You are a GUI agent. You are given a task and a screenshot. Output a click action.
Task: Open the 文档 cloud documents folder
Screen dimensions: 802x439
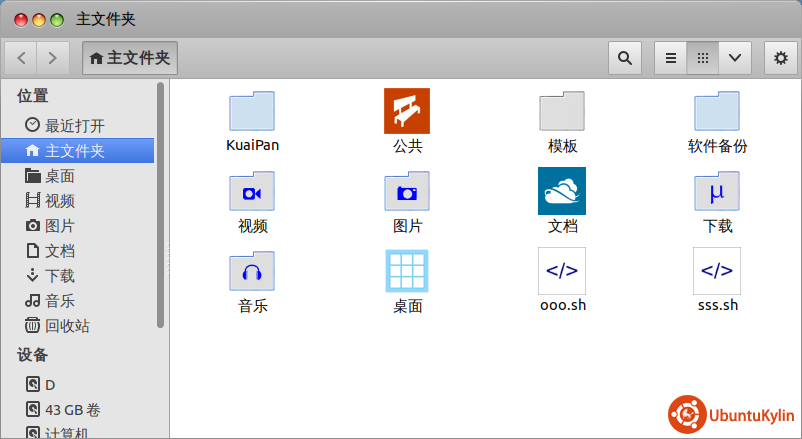[562, 191]
